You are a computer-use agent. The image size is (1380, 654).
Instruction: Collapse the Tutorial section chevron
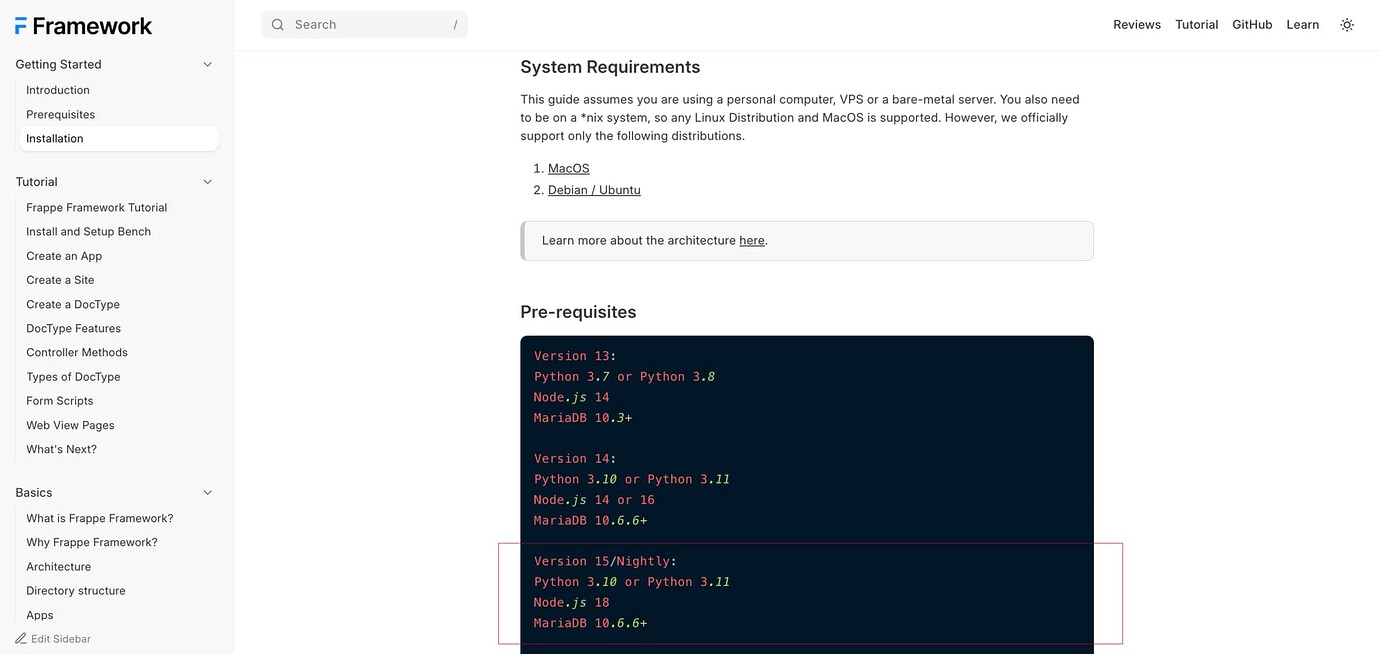pyautogui.click(x=207, y=181)
